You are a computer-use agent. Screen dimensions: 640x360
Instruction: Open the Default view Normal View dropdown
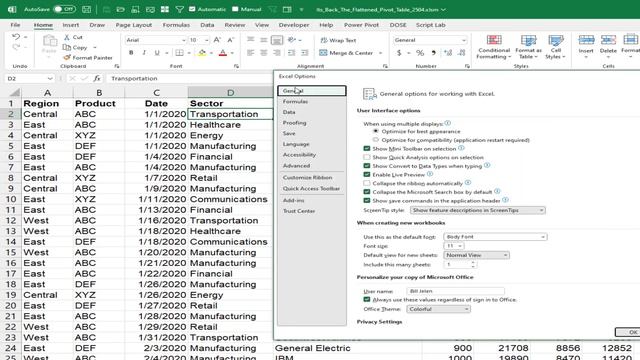tap(476, 255)
